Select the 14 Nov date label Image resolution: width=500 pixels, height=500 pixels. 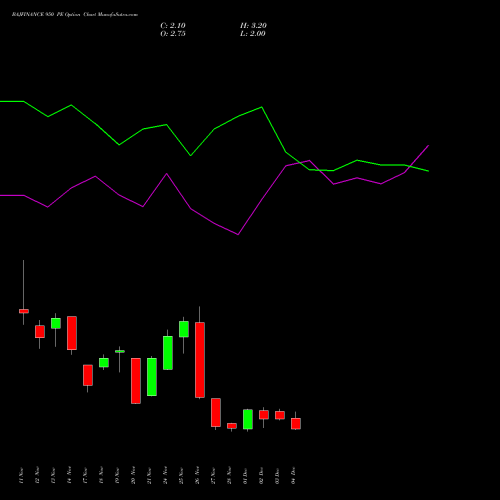(69, 476)
